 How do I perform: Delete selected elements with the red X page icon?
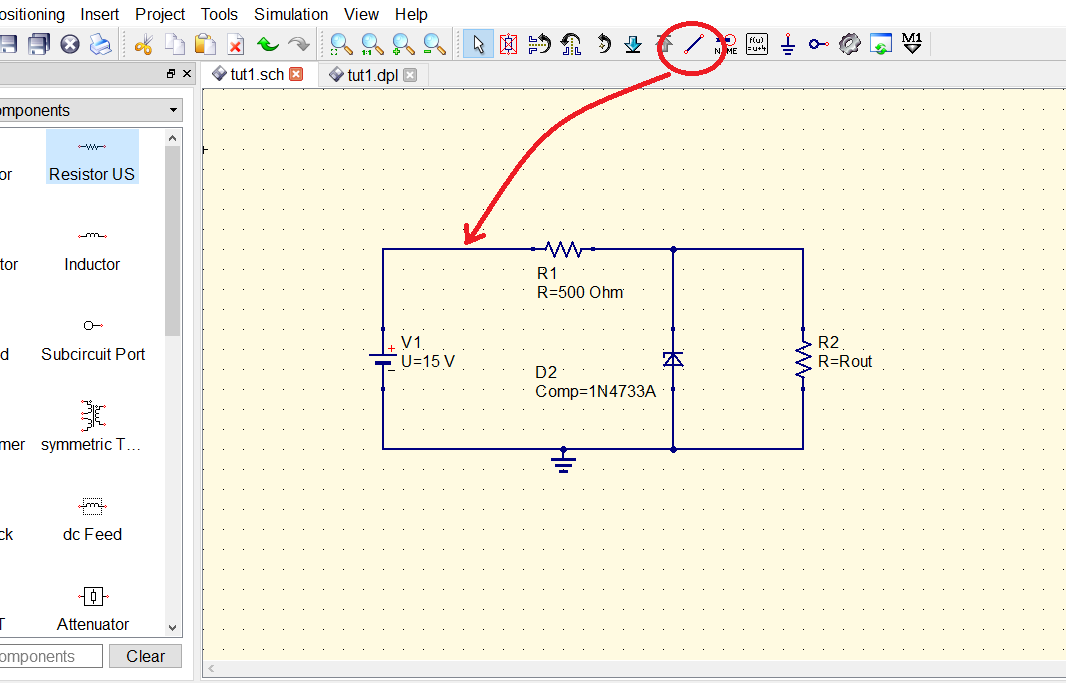click(235, 45)
